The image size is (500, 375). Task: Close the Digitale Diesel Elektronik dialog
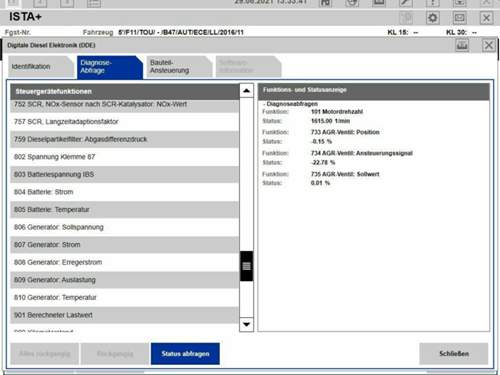click(489, 45)
